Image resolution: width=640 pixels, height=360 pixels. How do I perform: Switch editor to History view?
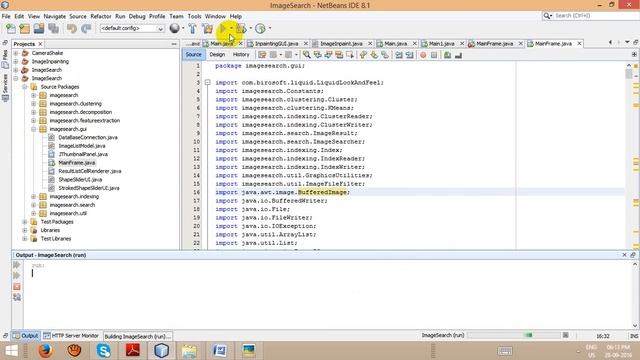pos(241,54)
